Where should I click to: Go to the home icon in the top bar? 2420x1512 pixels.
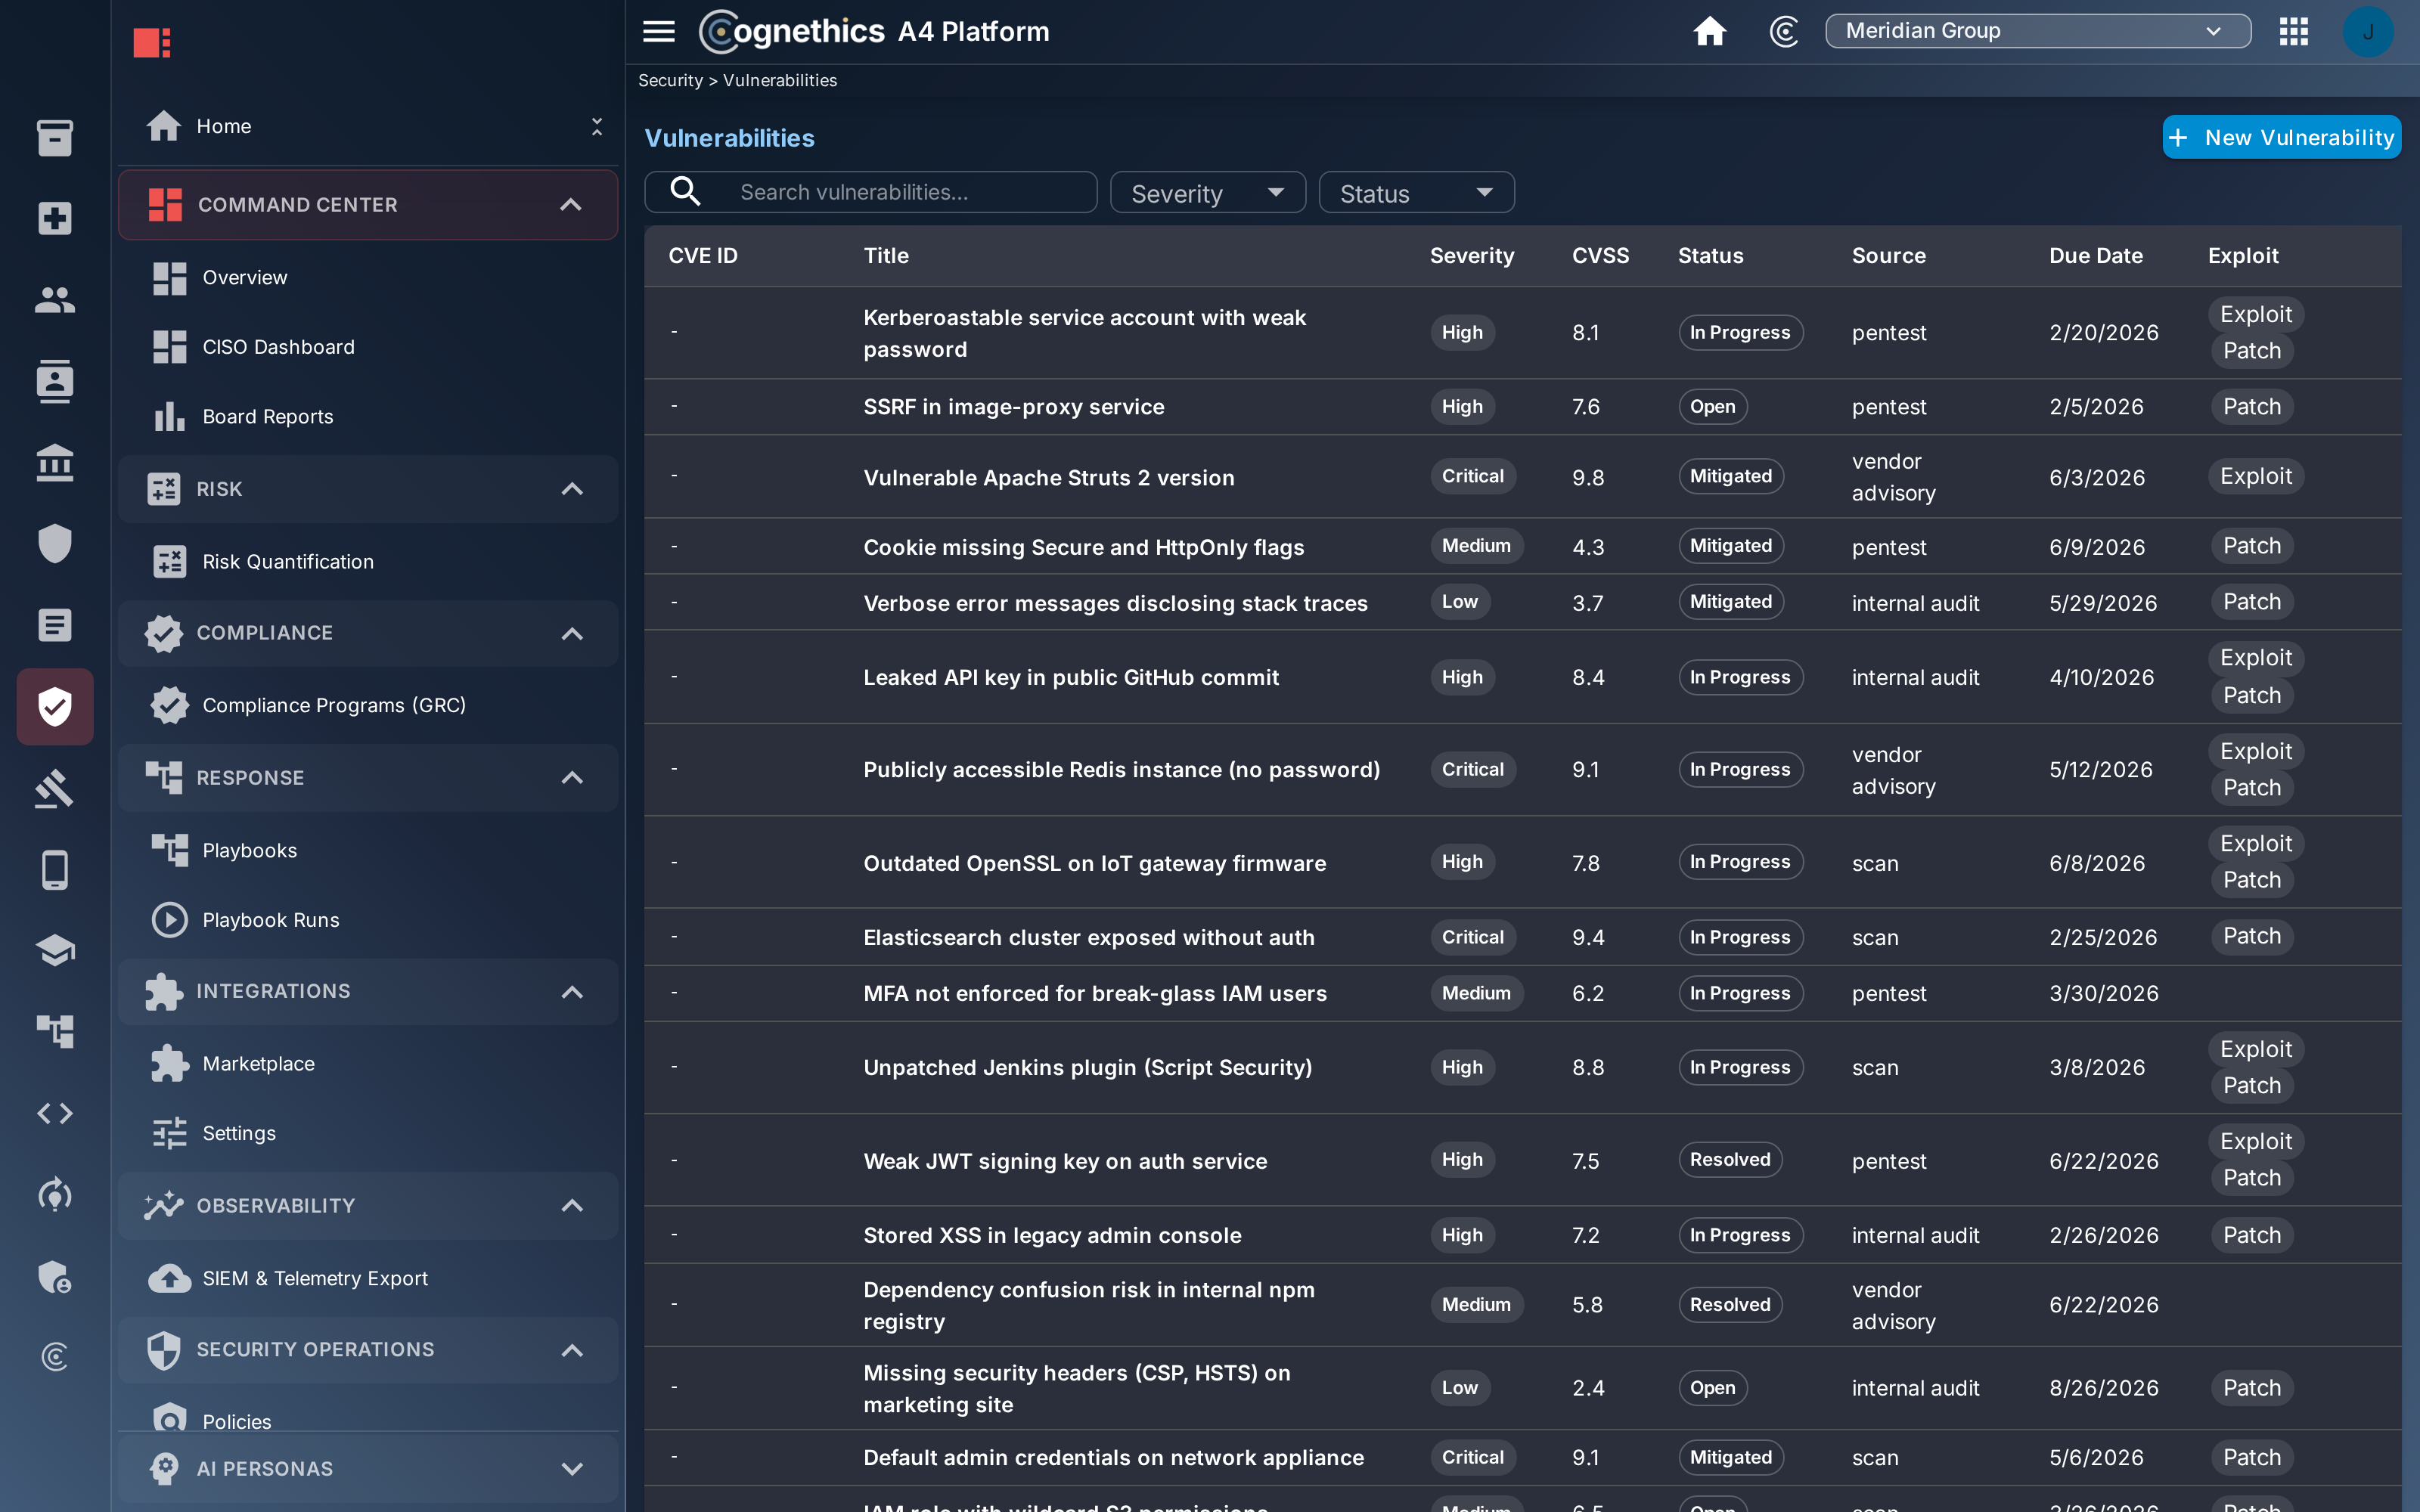(1710, 31)
